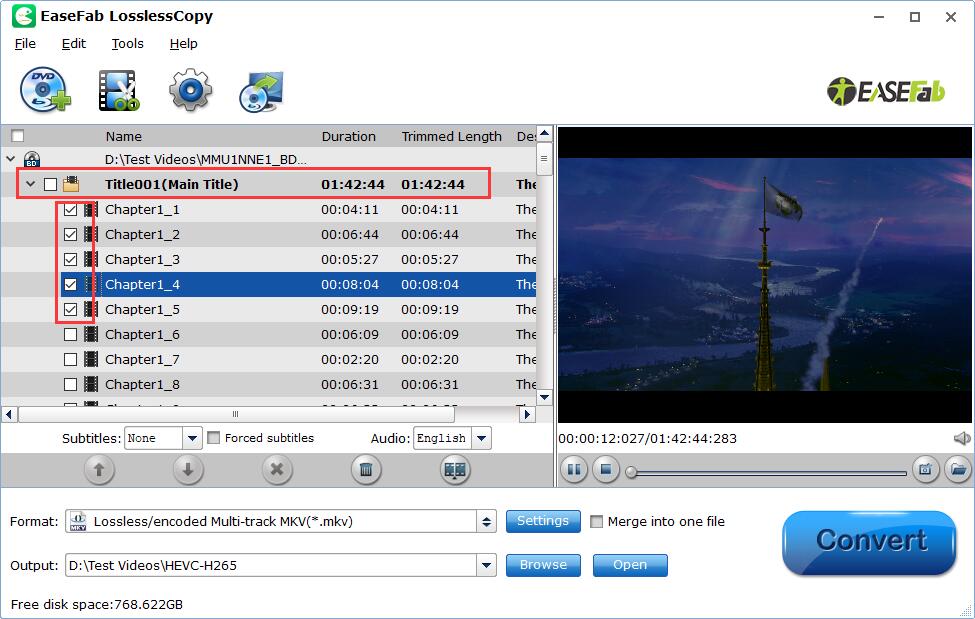Viewport: 975px width, 619px height.
Task: Click the film icon of Chapter1_7
Action: (91, 360)
